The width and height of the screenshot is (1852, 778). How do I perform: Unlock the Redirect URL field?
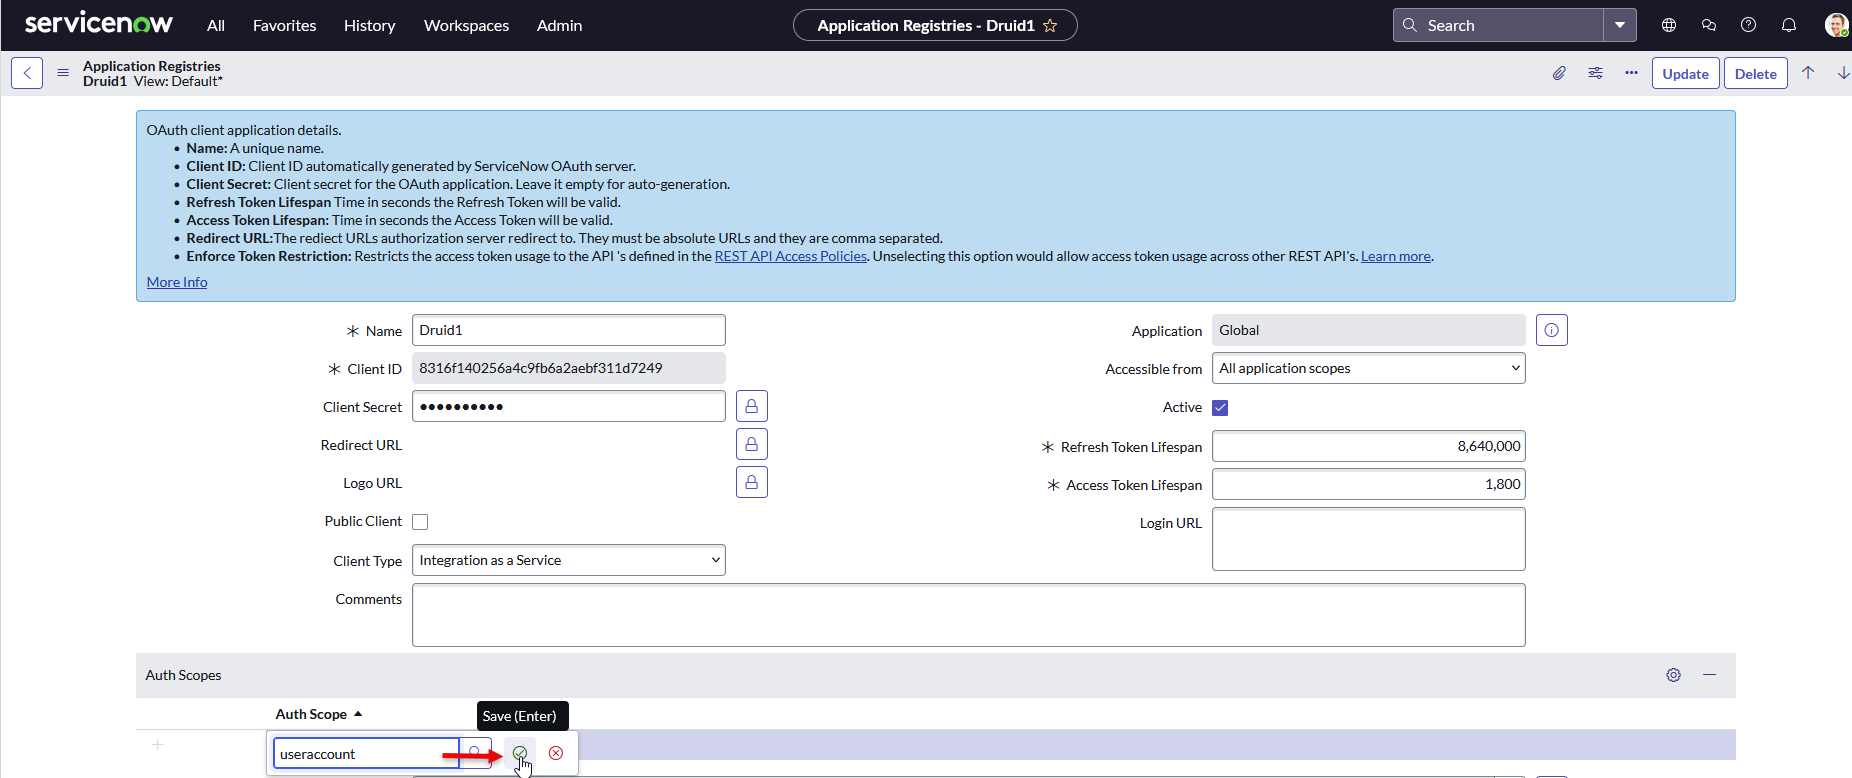[x=751, y=444]
